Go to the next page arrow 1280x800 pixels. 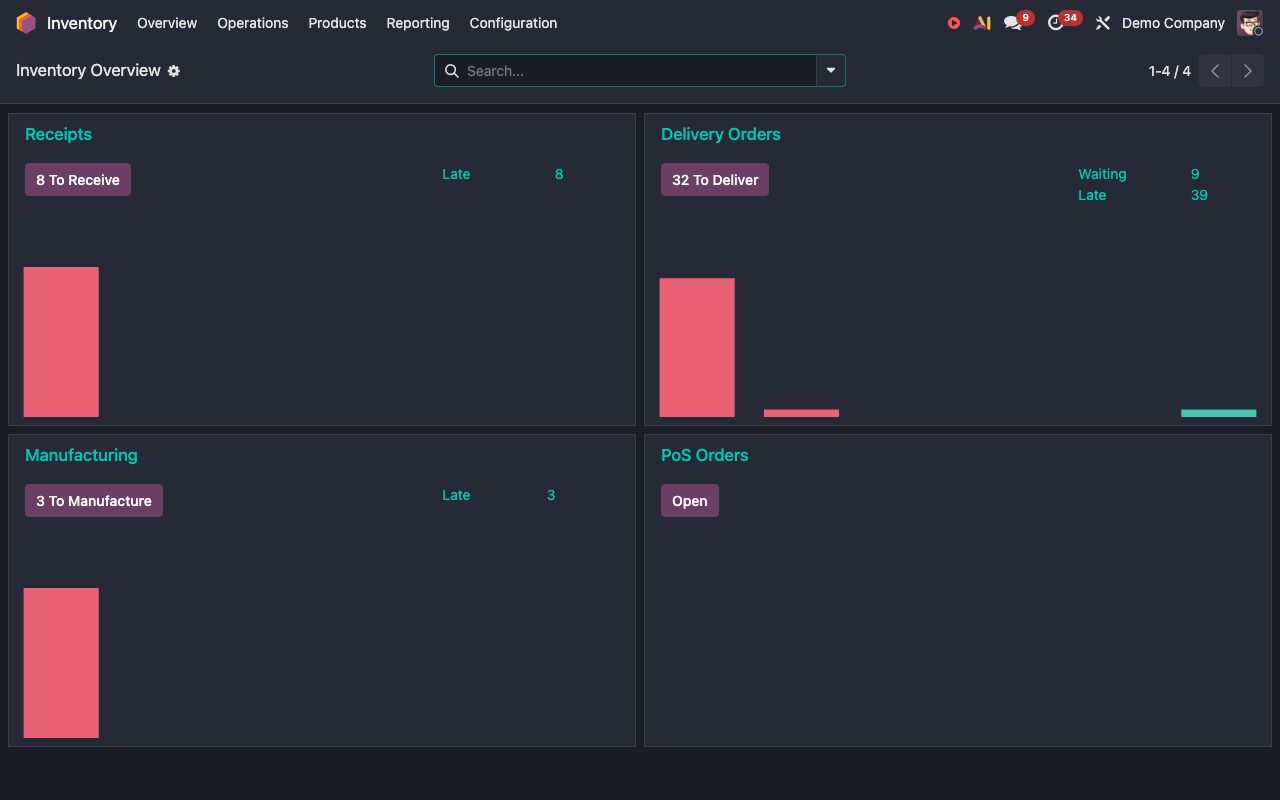[1248, 71]
